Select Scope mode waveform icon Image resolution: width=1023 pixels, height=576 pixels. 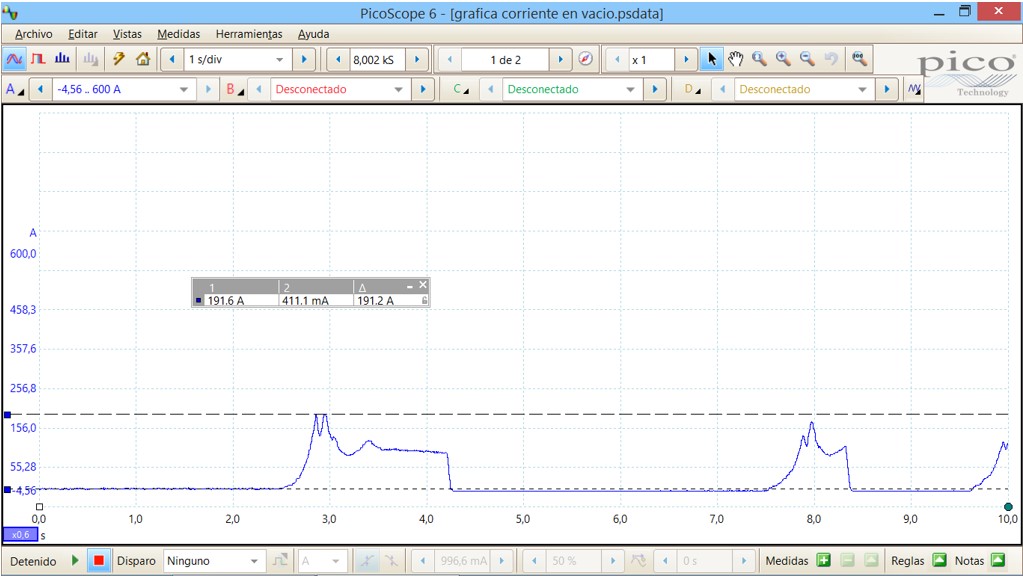(14, 59)
